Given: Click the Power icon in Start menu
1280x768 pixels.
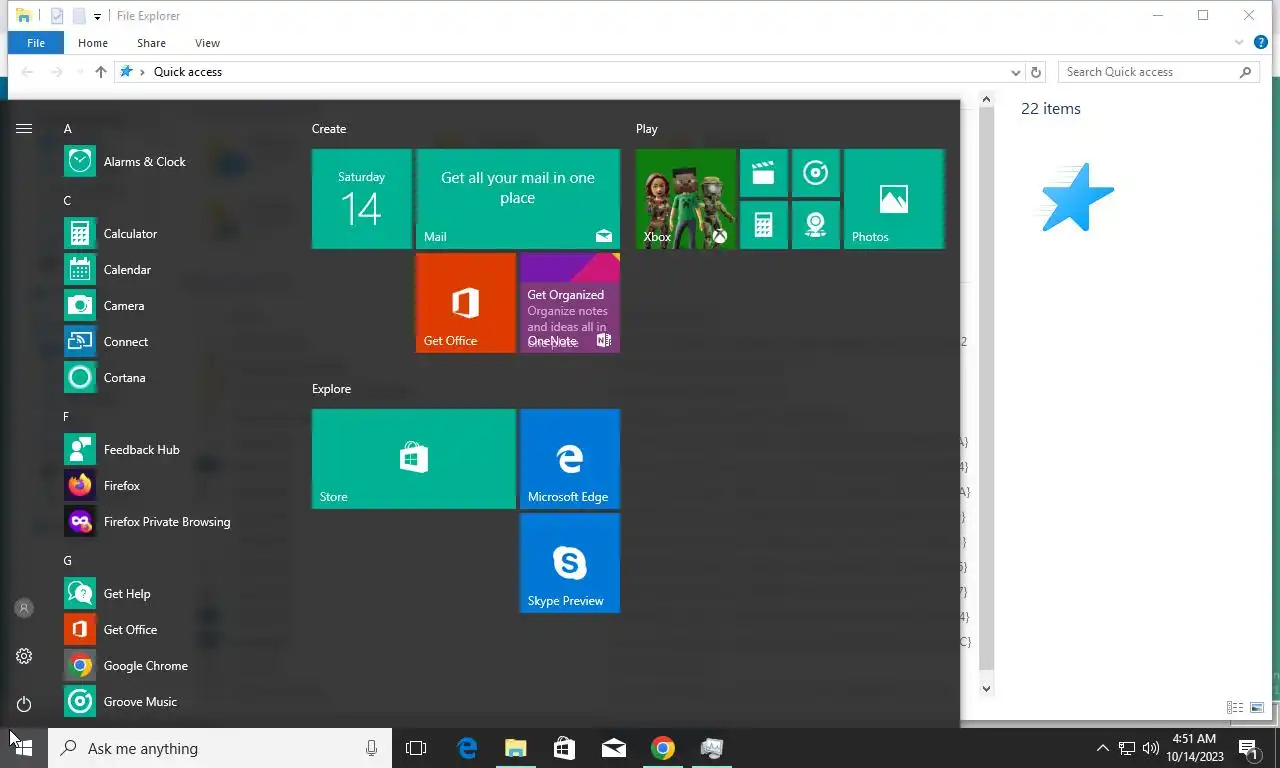Looking at the screenshot, I should [24, 704].
